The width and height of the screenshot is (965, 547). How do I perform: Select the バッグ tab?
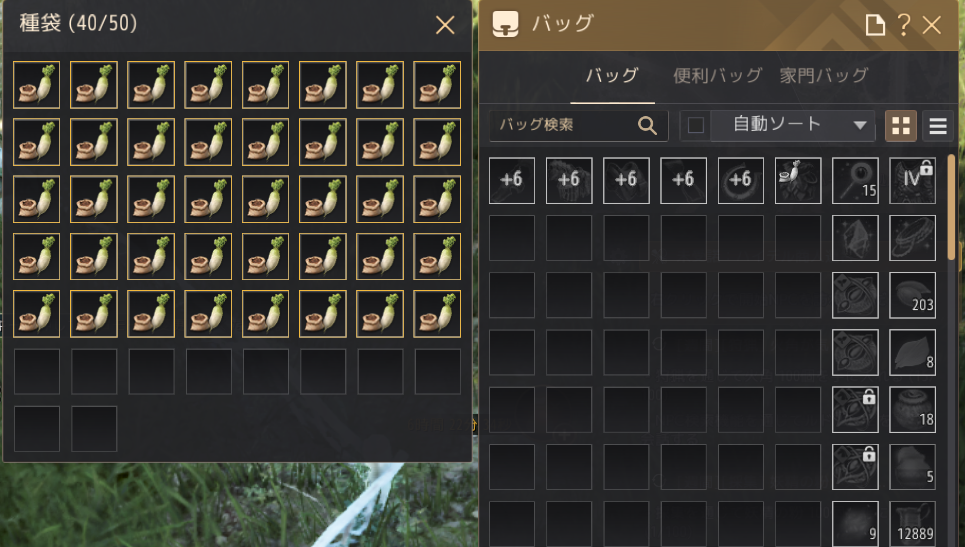click(612, 76)
